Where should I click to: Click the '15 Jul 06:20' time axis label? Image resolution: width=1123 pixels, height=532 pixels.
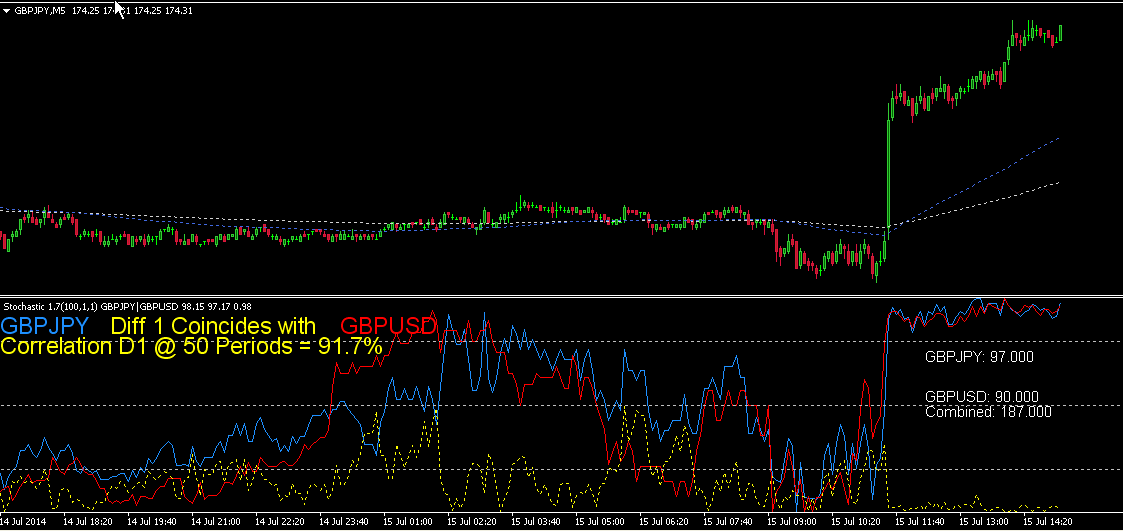pos(662,521)
